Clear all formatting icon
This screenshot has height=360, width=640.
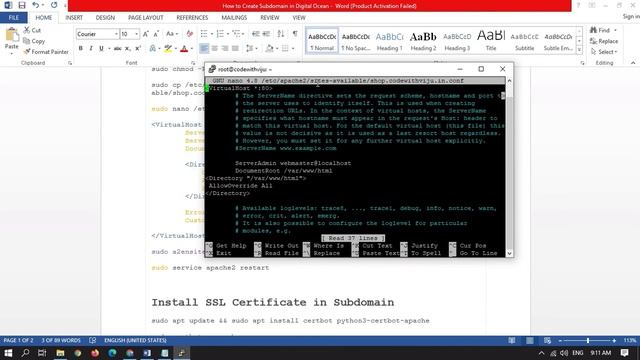(x=190, y=34)
